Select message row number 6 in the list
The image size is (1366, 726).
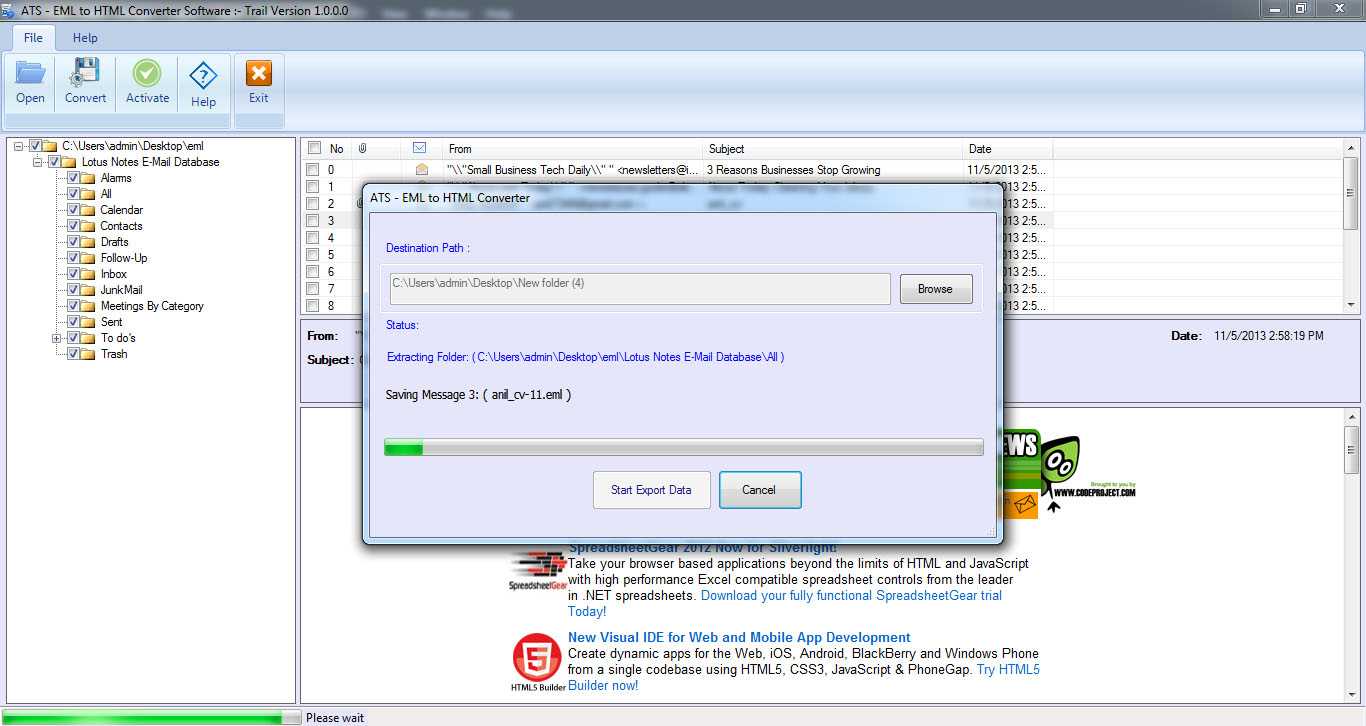pos(331,272)
